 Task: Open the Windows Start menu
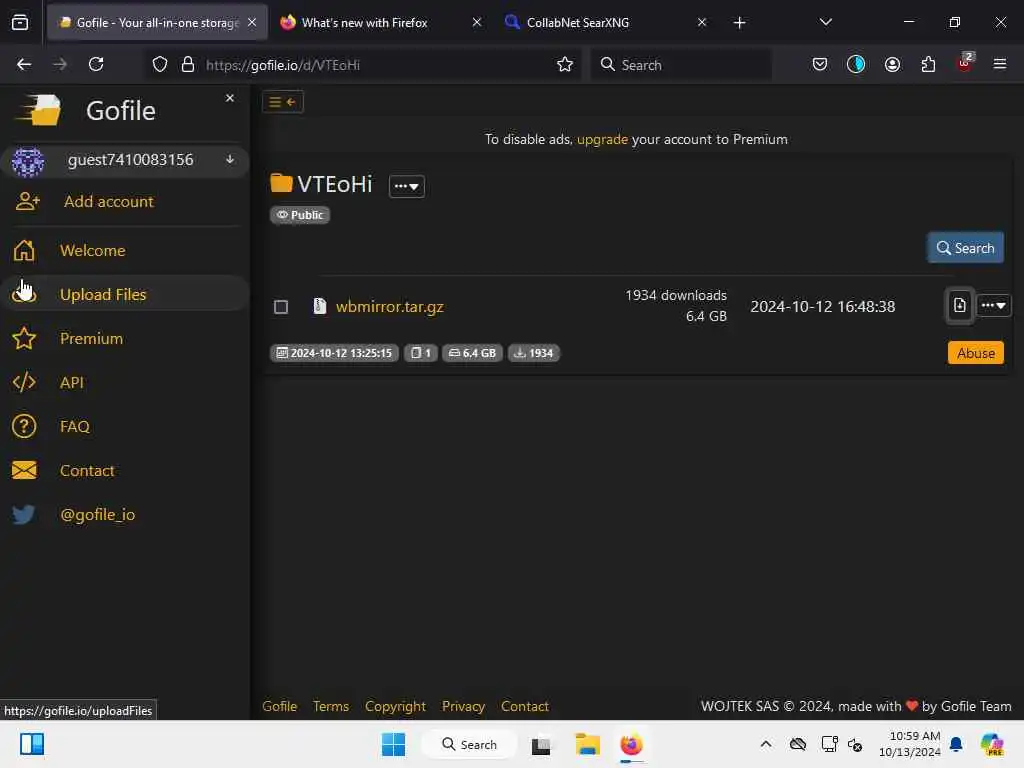[393, 744]
